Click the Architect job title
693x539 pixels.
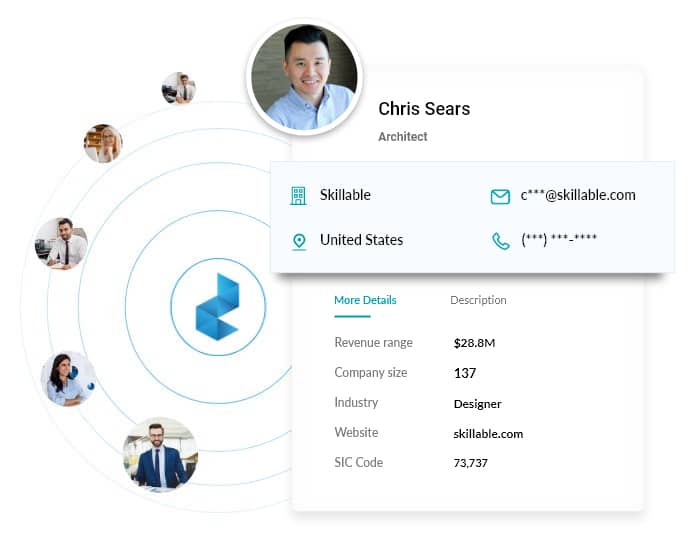403,137
